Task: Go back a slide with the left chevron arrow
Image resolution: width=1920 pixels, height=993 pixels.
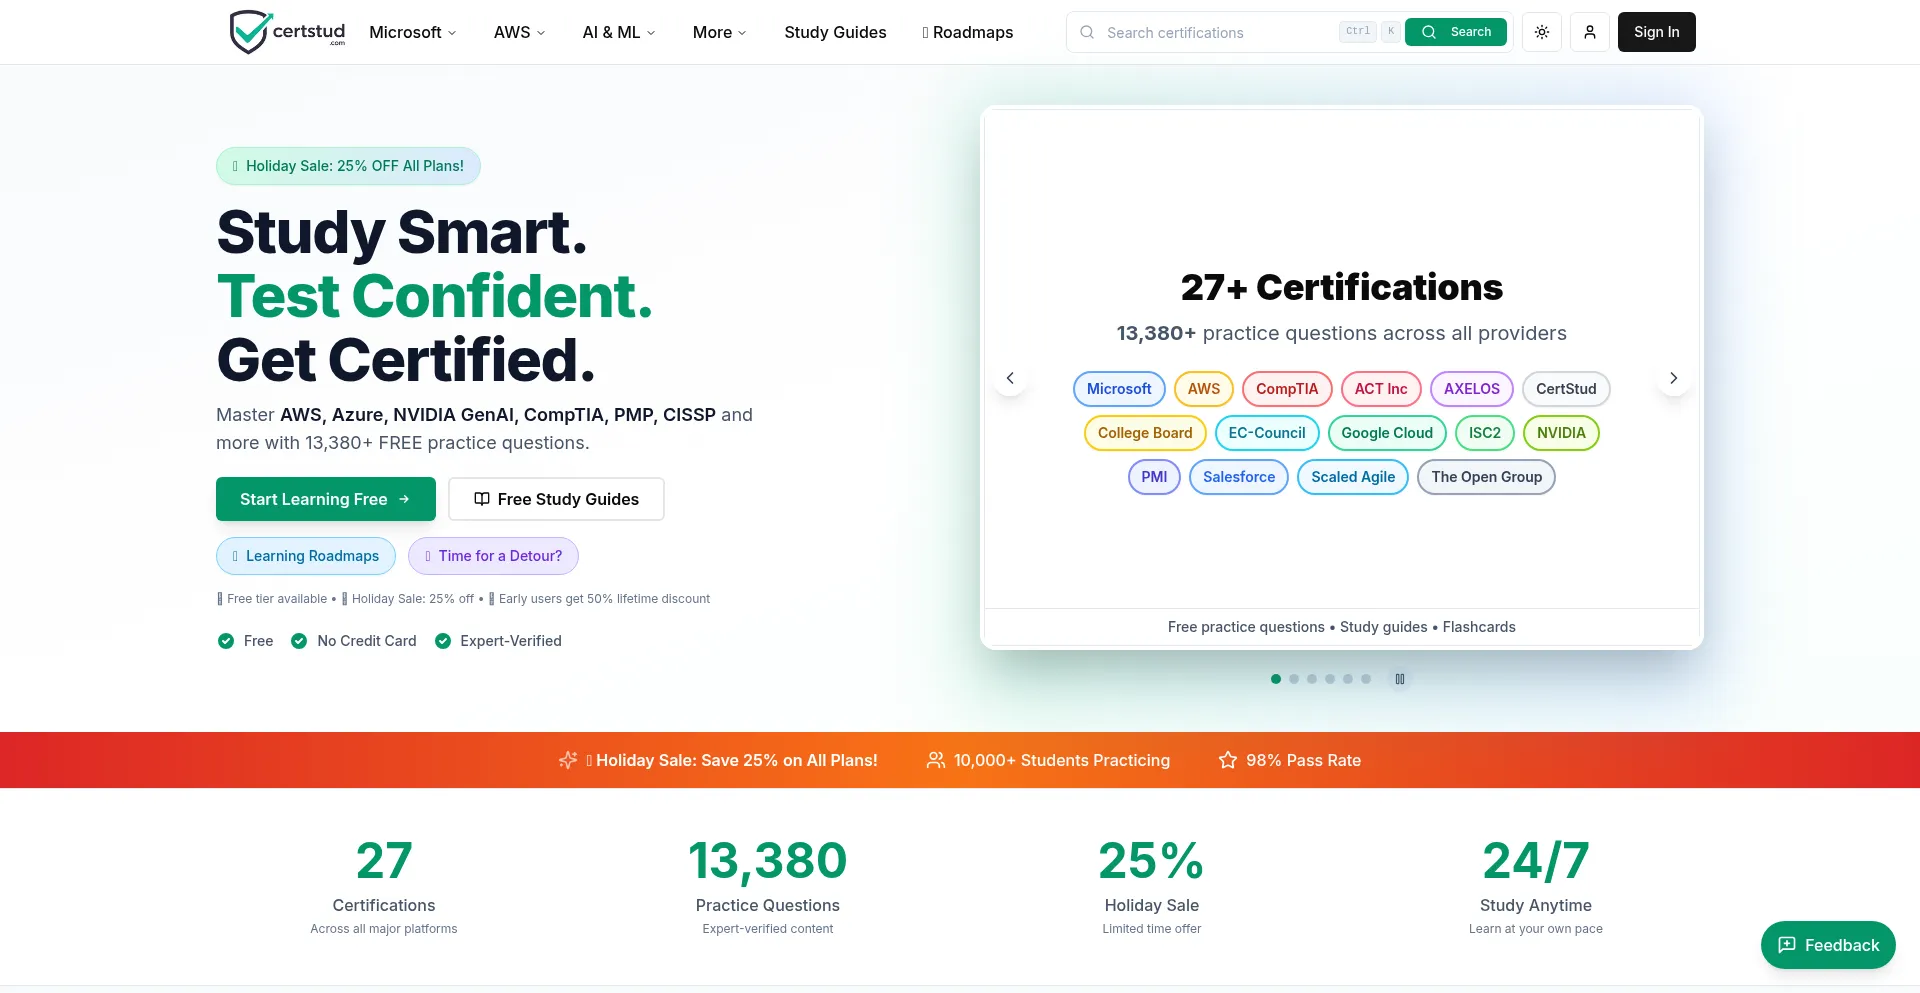Action: point(1011,378)
